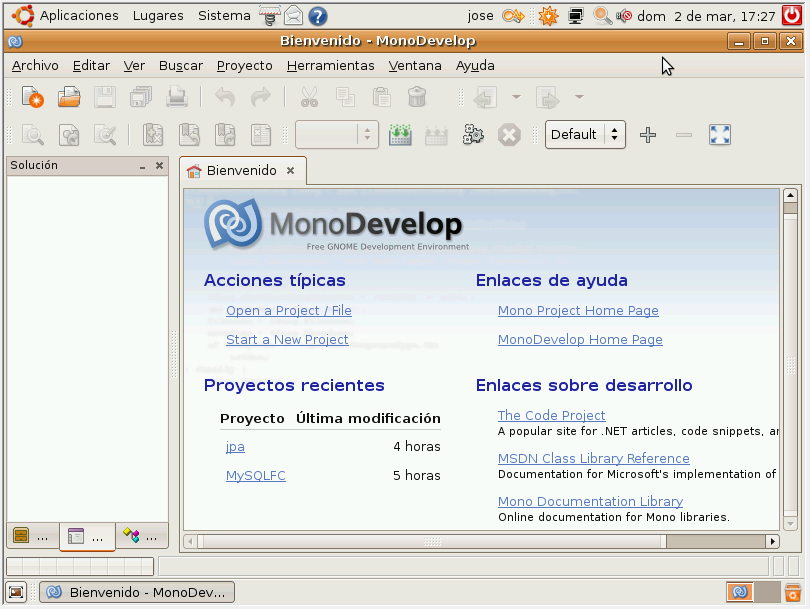Save all files using stacked floppies icon
Viewport: 810px width, 609px height.
pyautogui.click(x=141, y=97)
